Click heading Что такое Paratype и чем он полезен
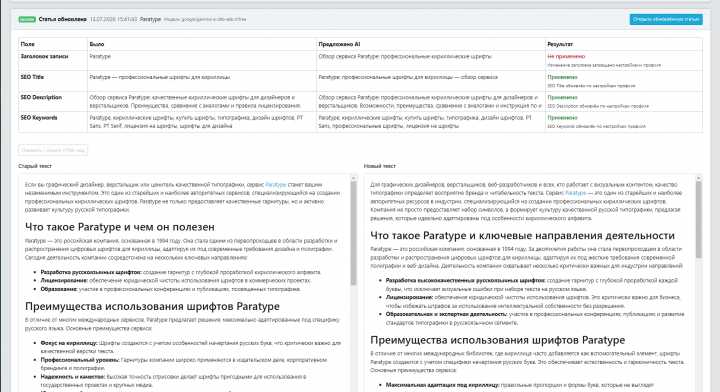This screenshot has height=392, width=720. pos(119,227)
